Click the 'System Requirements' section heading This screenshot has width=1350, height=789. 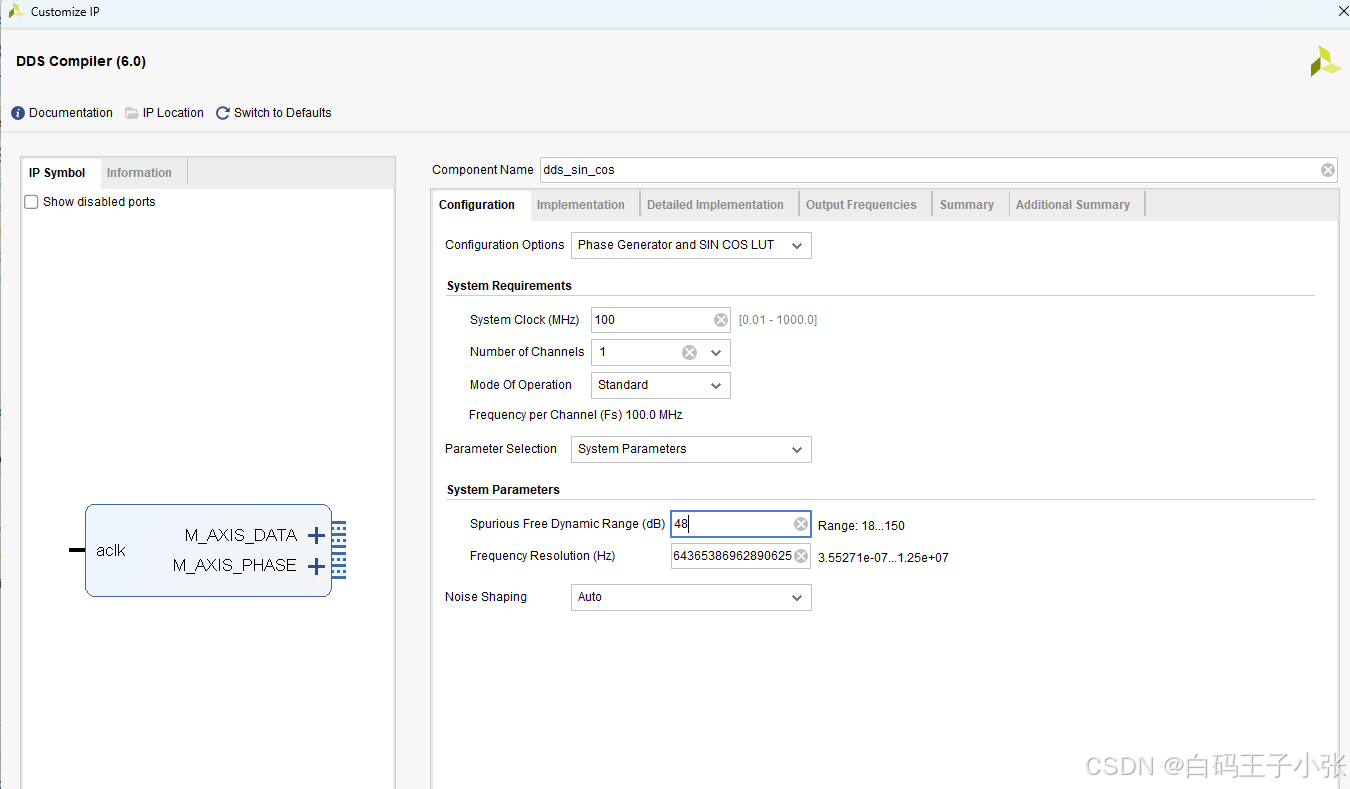pos(509,286)
